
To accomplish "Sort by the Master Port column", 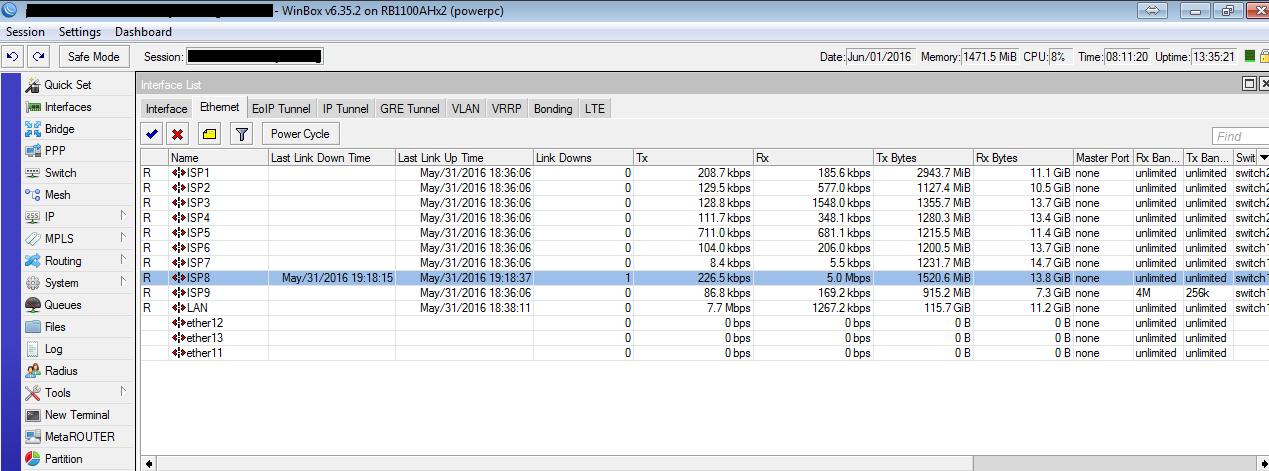I will click(x=1103, y=158).
